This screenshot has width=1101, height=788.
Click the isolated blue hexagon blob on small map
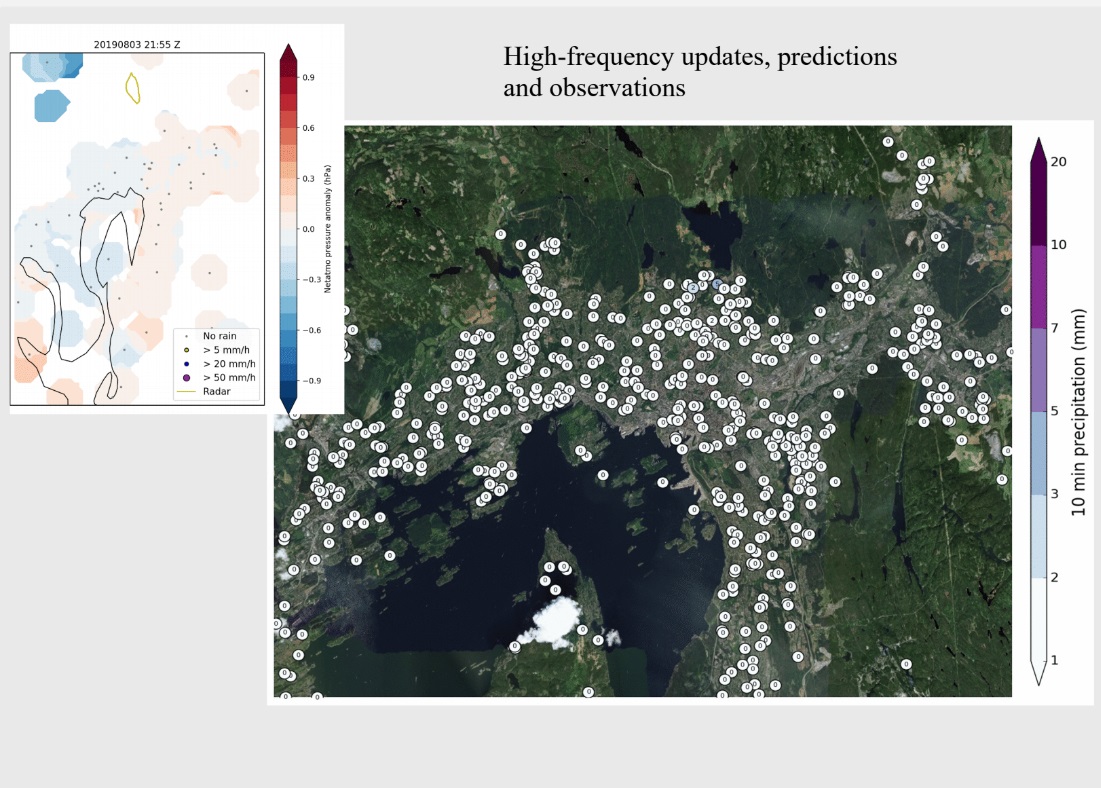pyautogui.click(x=52, y=105)
